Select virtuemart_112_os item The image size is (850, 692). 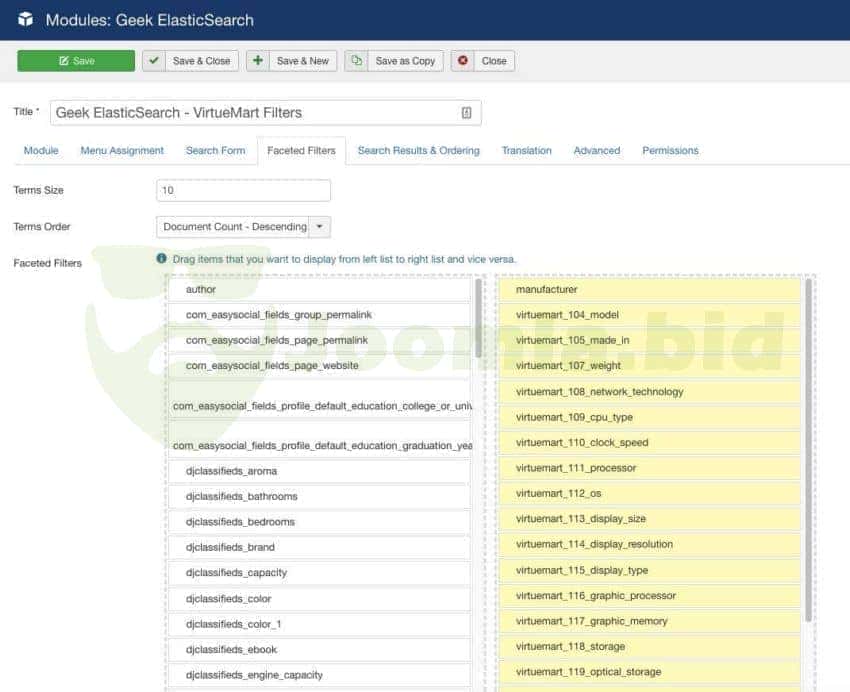649,493
